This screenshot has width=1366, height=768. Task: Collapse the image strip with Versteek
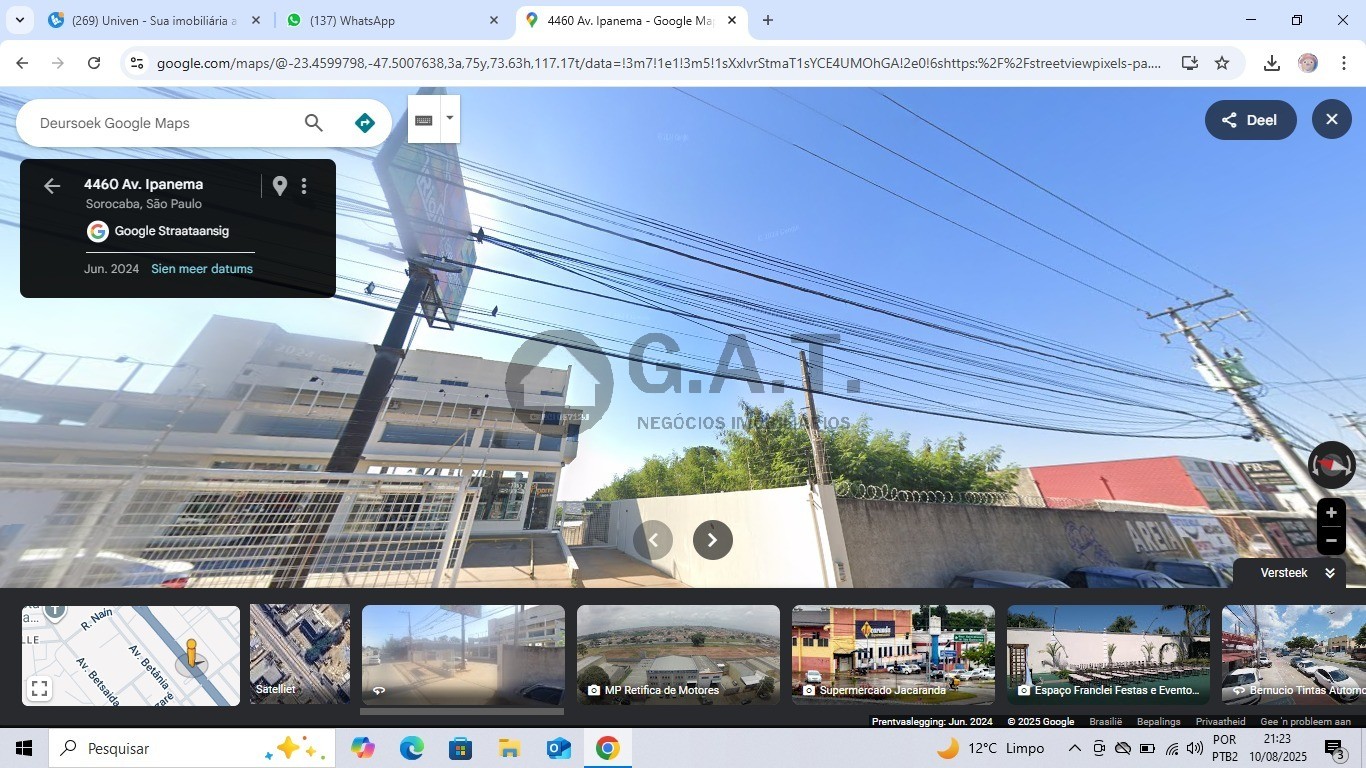1296,573
